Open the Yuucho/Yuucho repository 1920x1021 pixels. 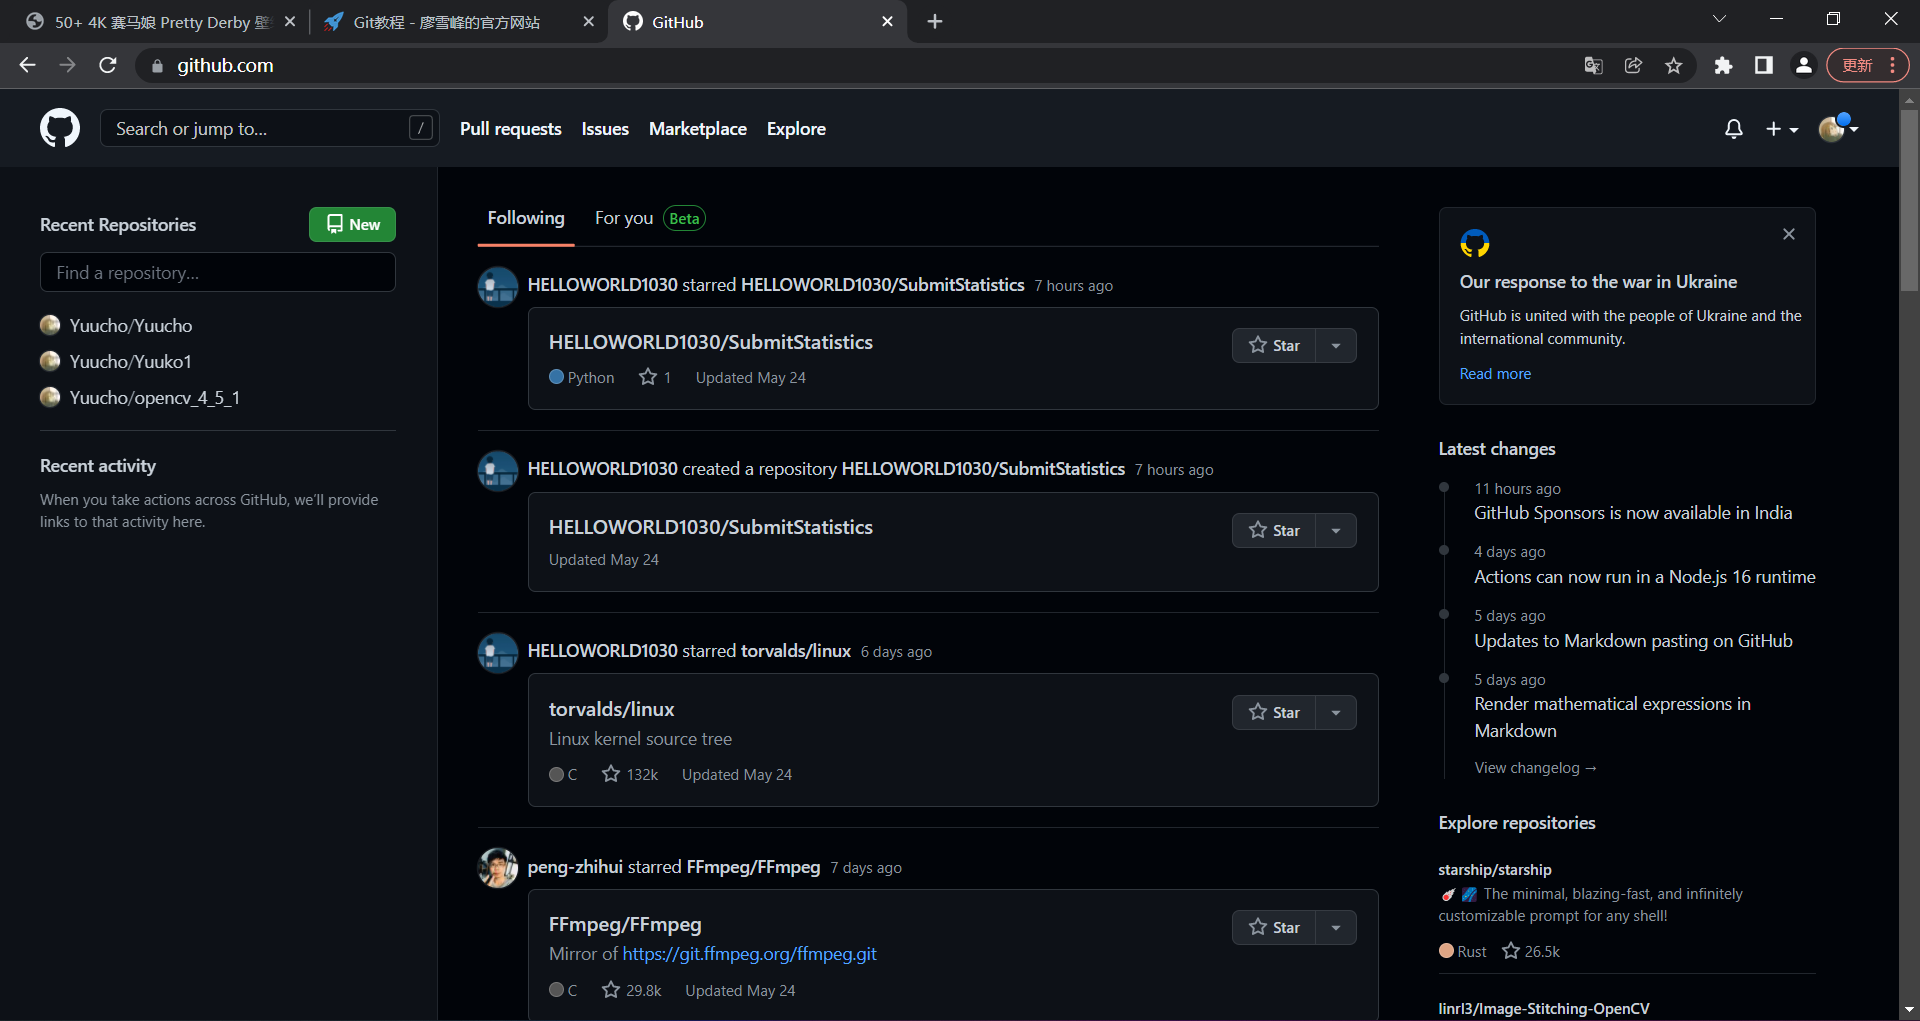pyautogui.click(x=131, y=325)
